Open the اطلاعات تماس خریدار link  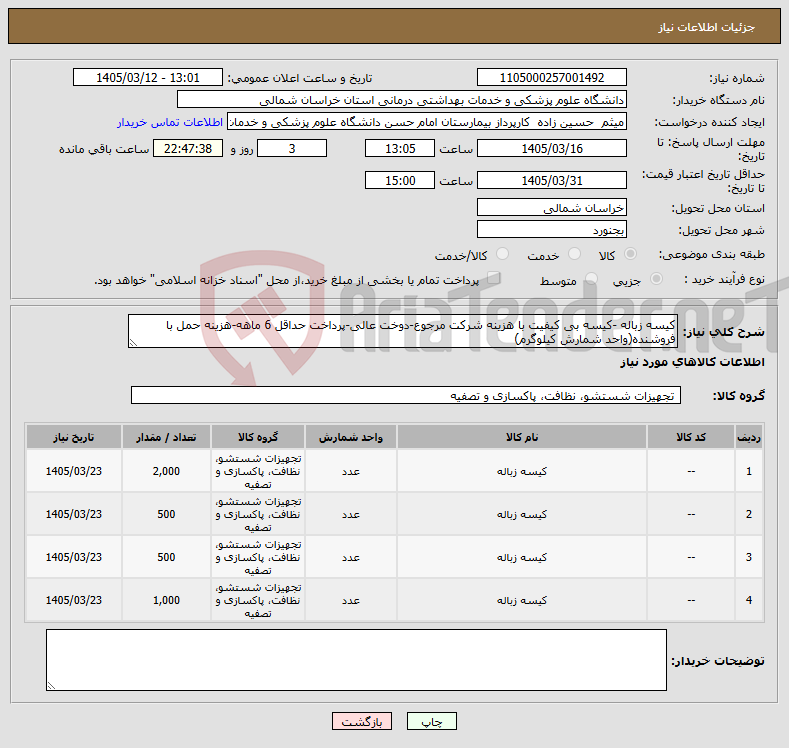pos(170,122)
